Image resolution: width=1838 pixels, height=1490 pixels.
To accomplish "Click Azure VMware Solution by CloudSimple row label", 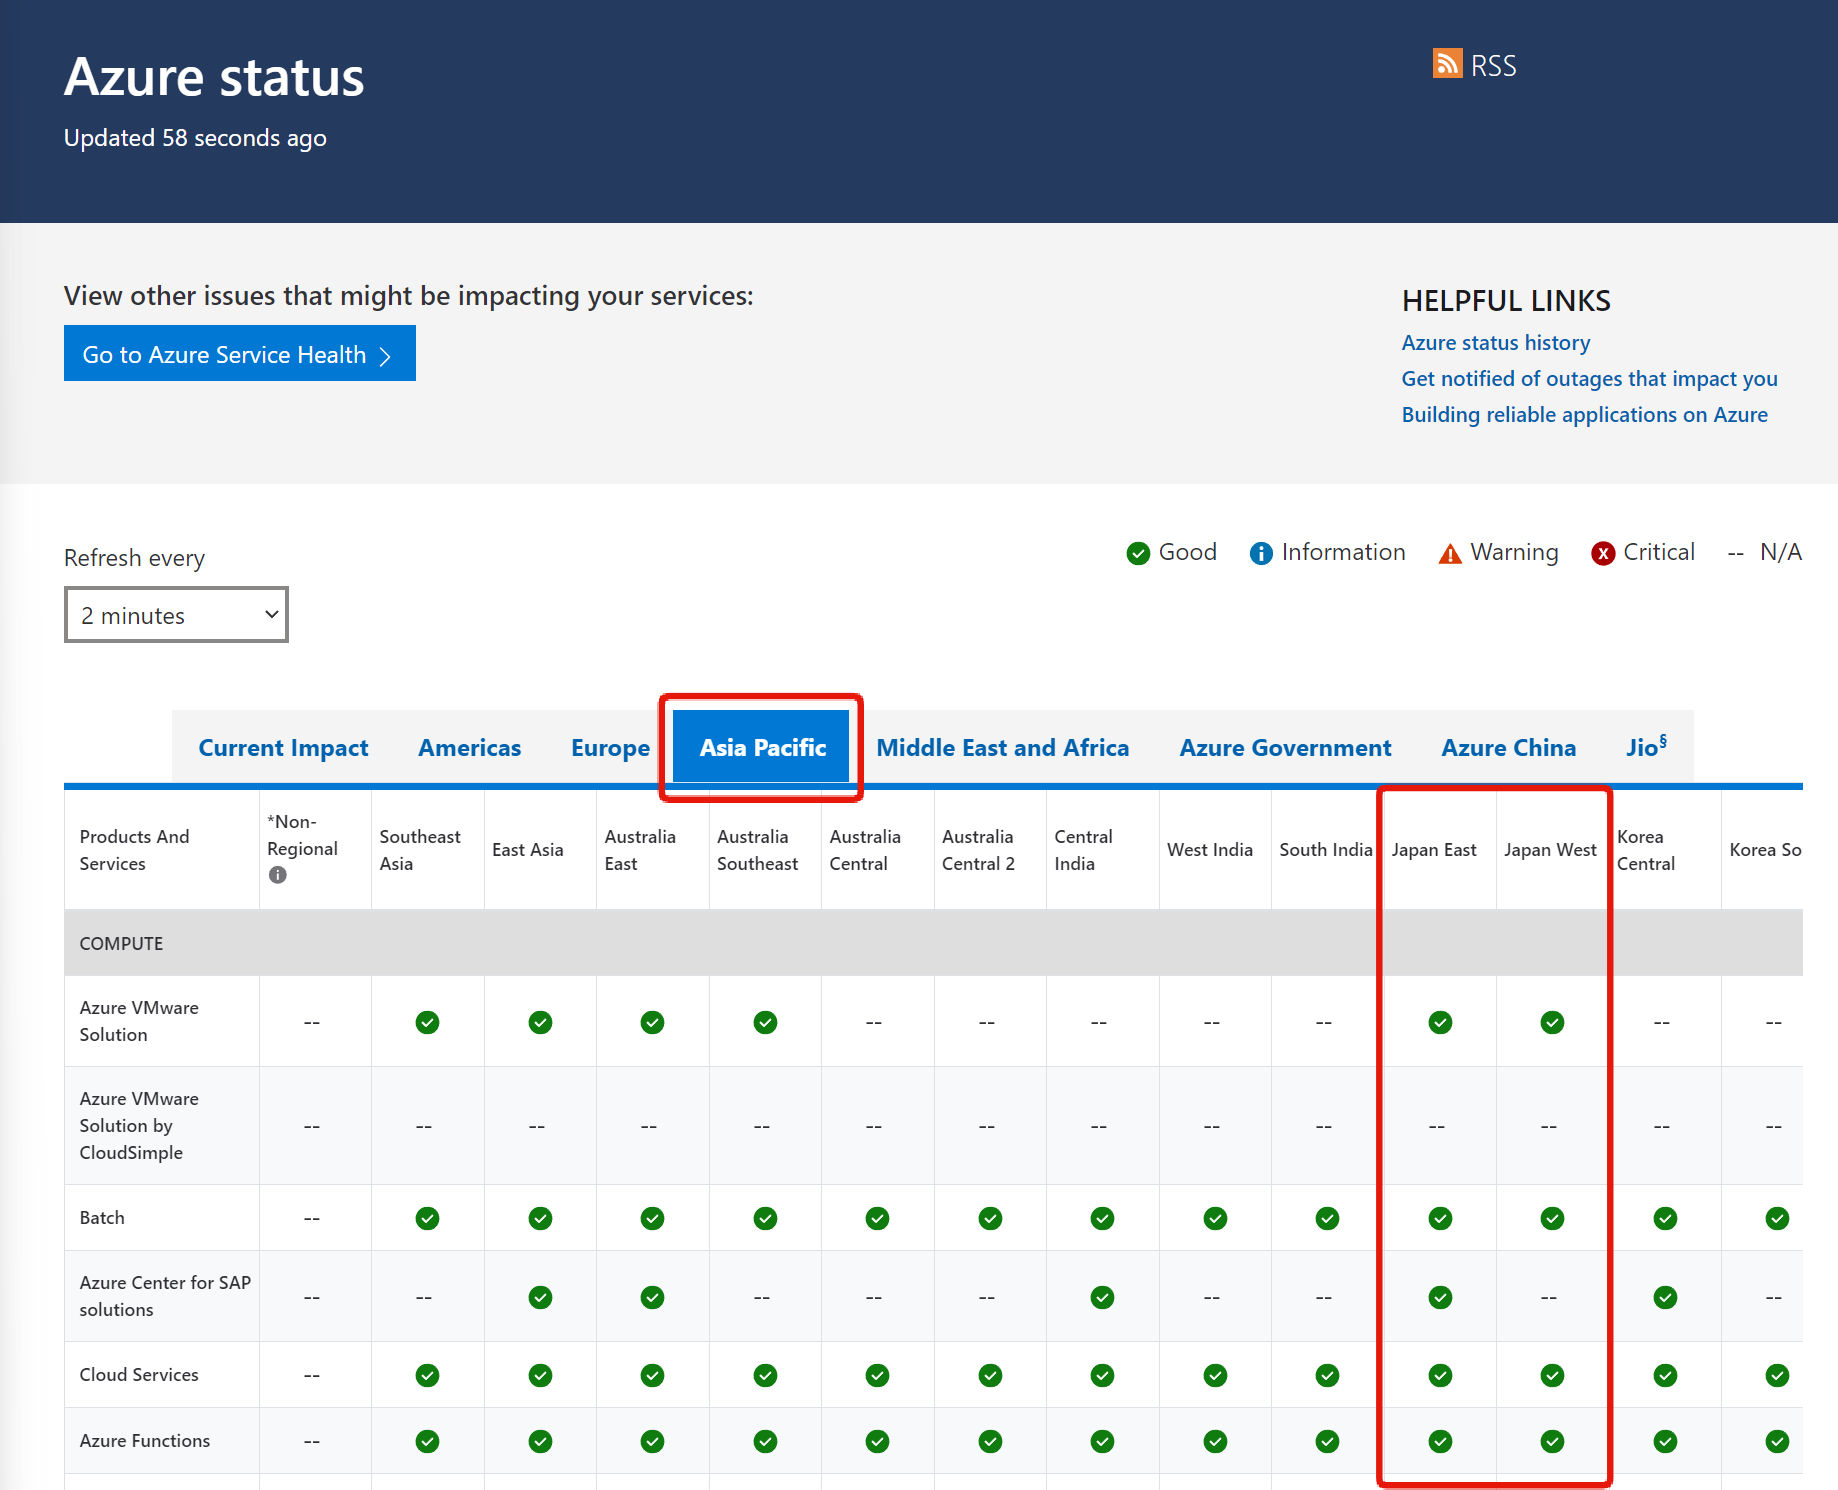I will [139, 1126].
